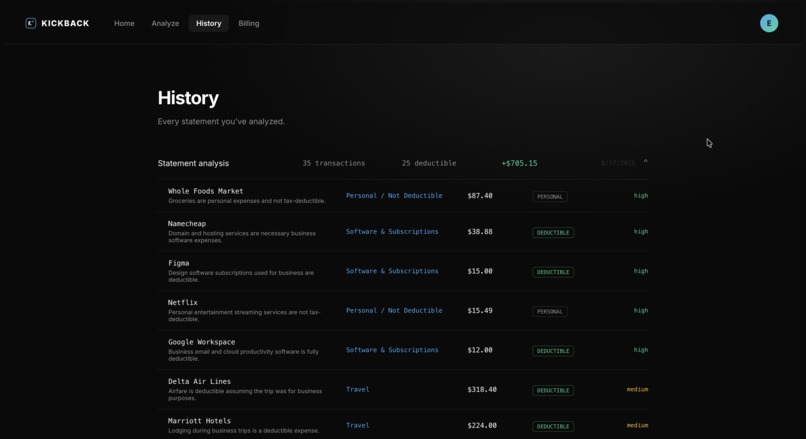This screenshot has width=806, height=439.
Task: Click the 25 deductible count
Action: (x=429, y=163)
